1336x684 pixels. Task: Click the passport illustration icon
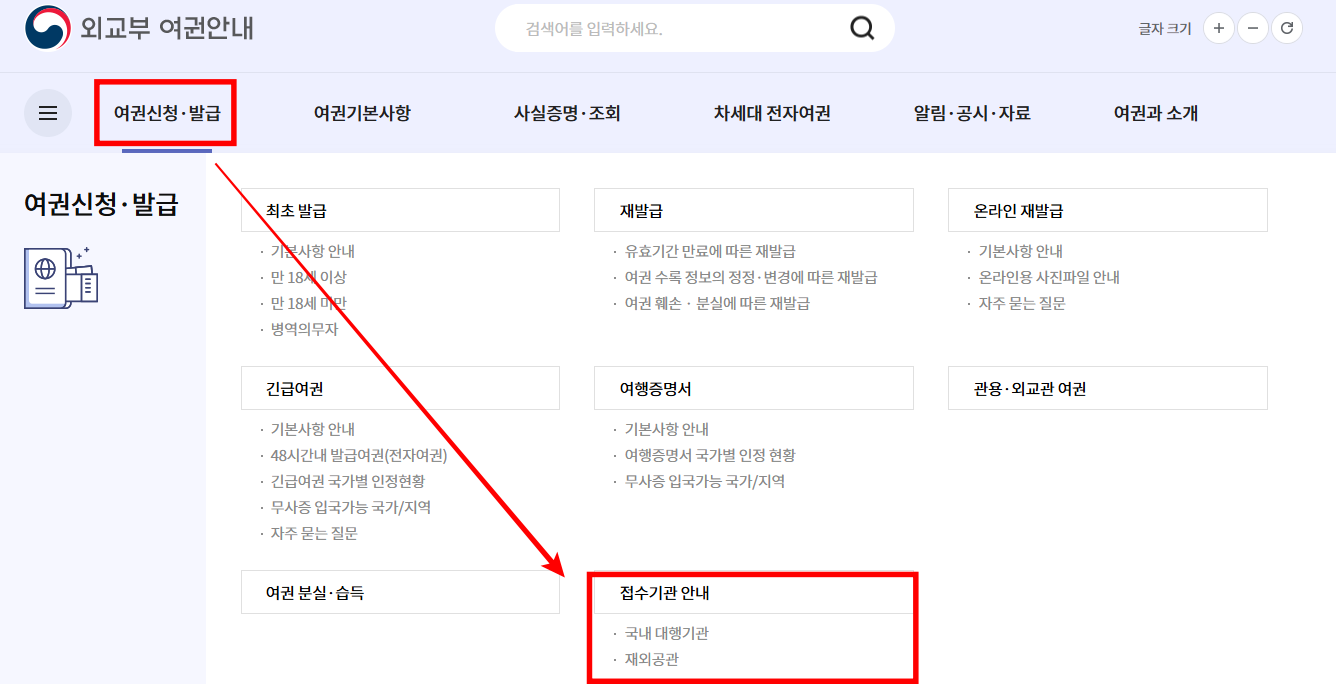pos(61,277)
